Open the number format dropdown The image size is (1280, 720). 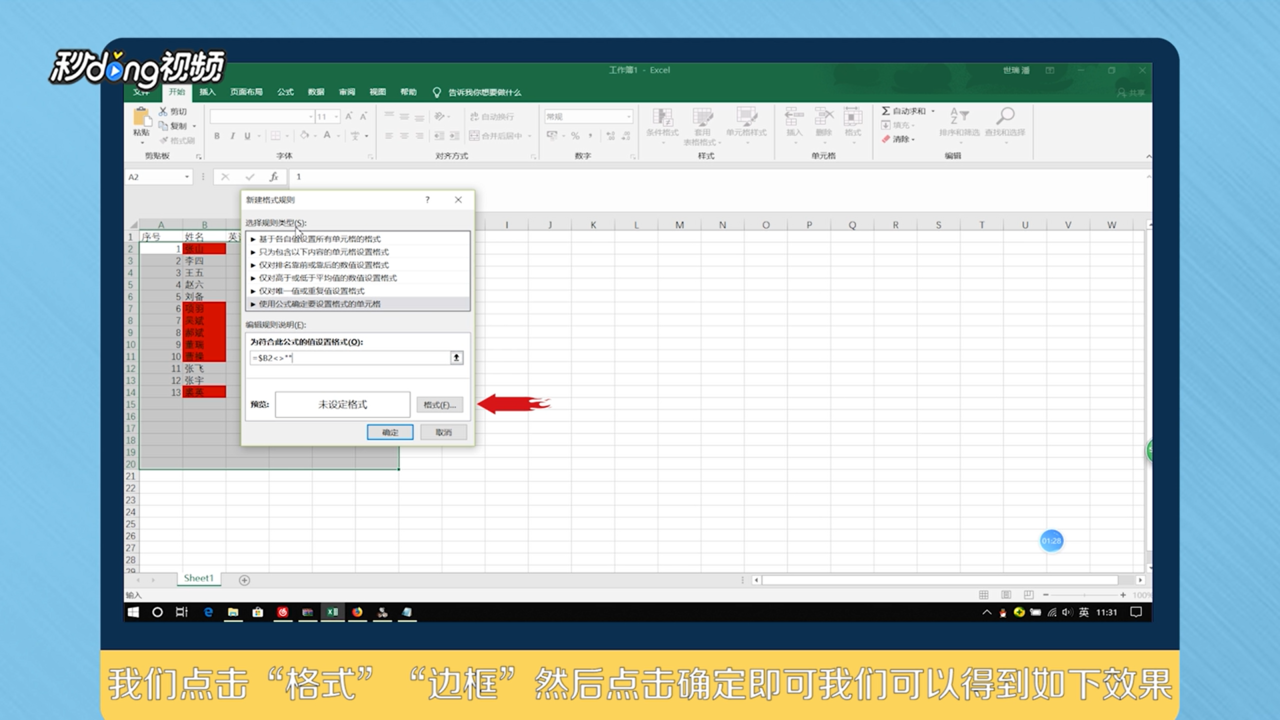[x=628, y=117]
